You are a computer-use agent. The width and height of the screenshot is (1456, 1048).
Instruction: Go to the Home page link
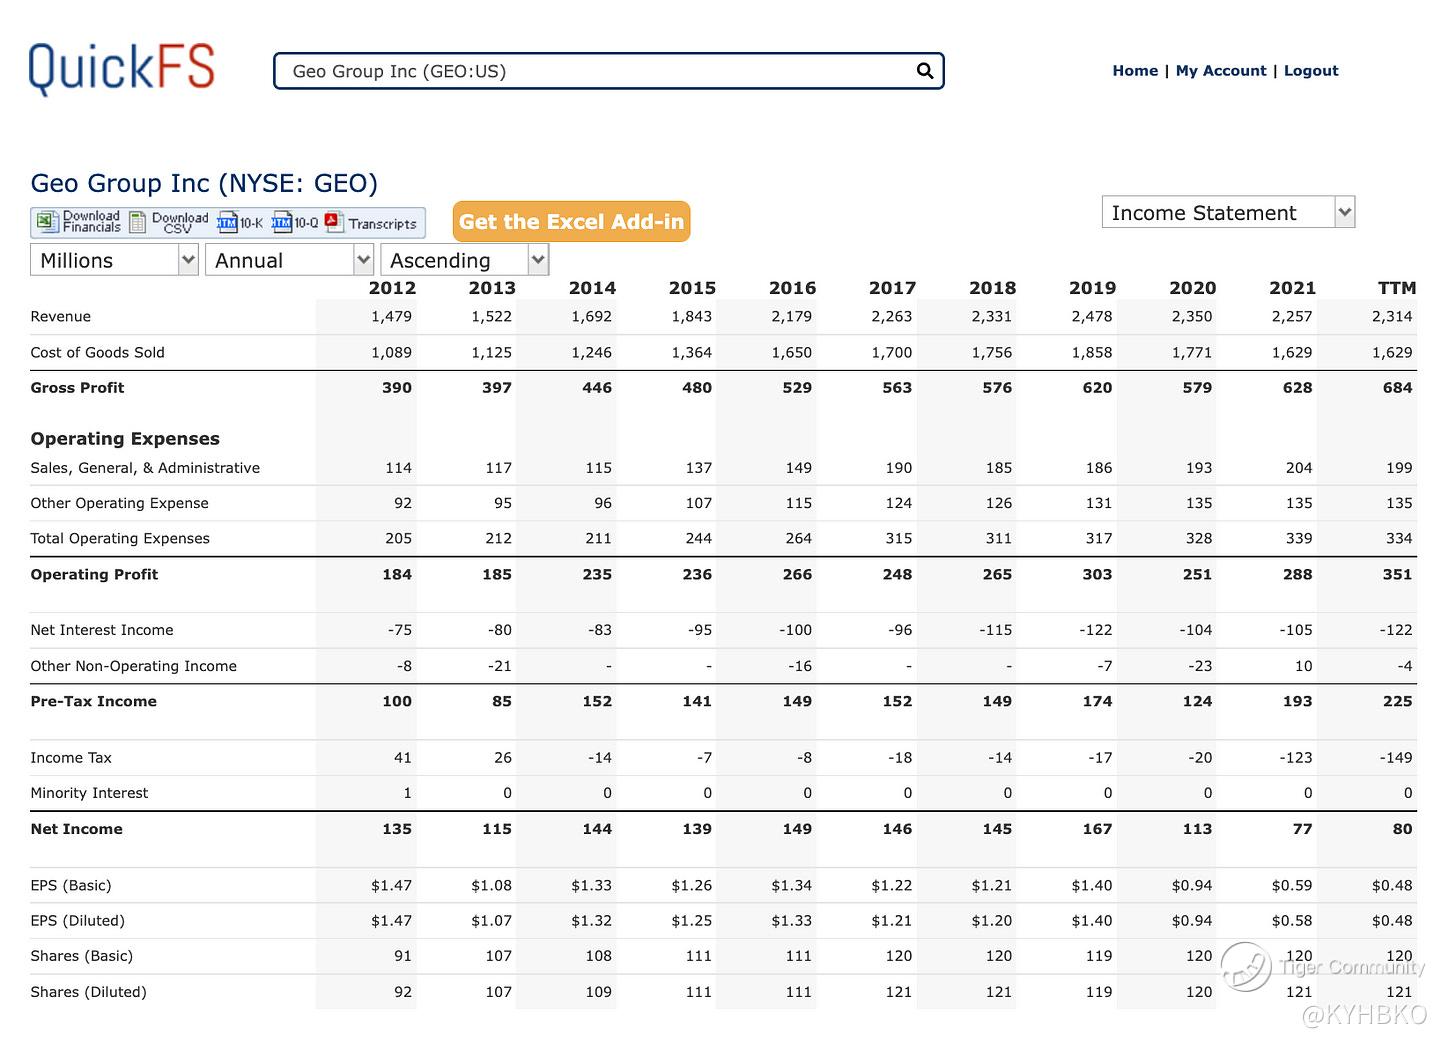pos(1135,71)
